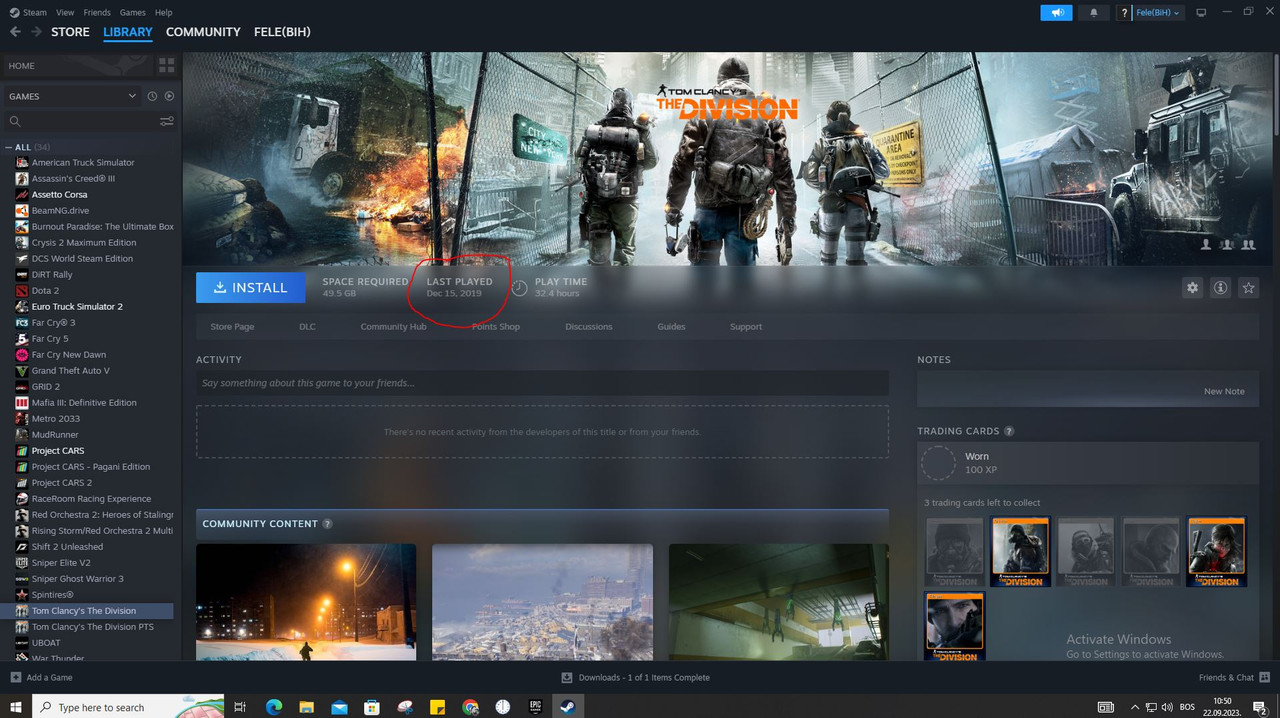Open the Points Shop link
Screen dimensions: 1280x718
click(x=496, y=327)
